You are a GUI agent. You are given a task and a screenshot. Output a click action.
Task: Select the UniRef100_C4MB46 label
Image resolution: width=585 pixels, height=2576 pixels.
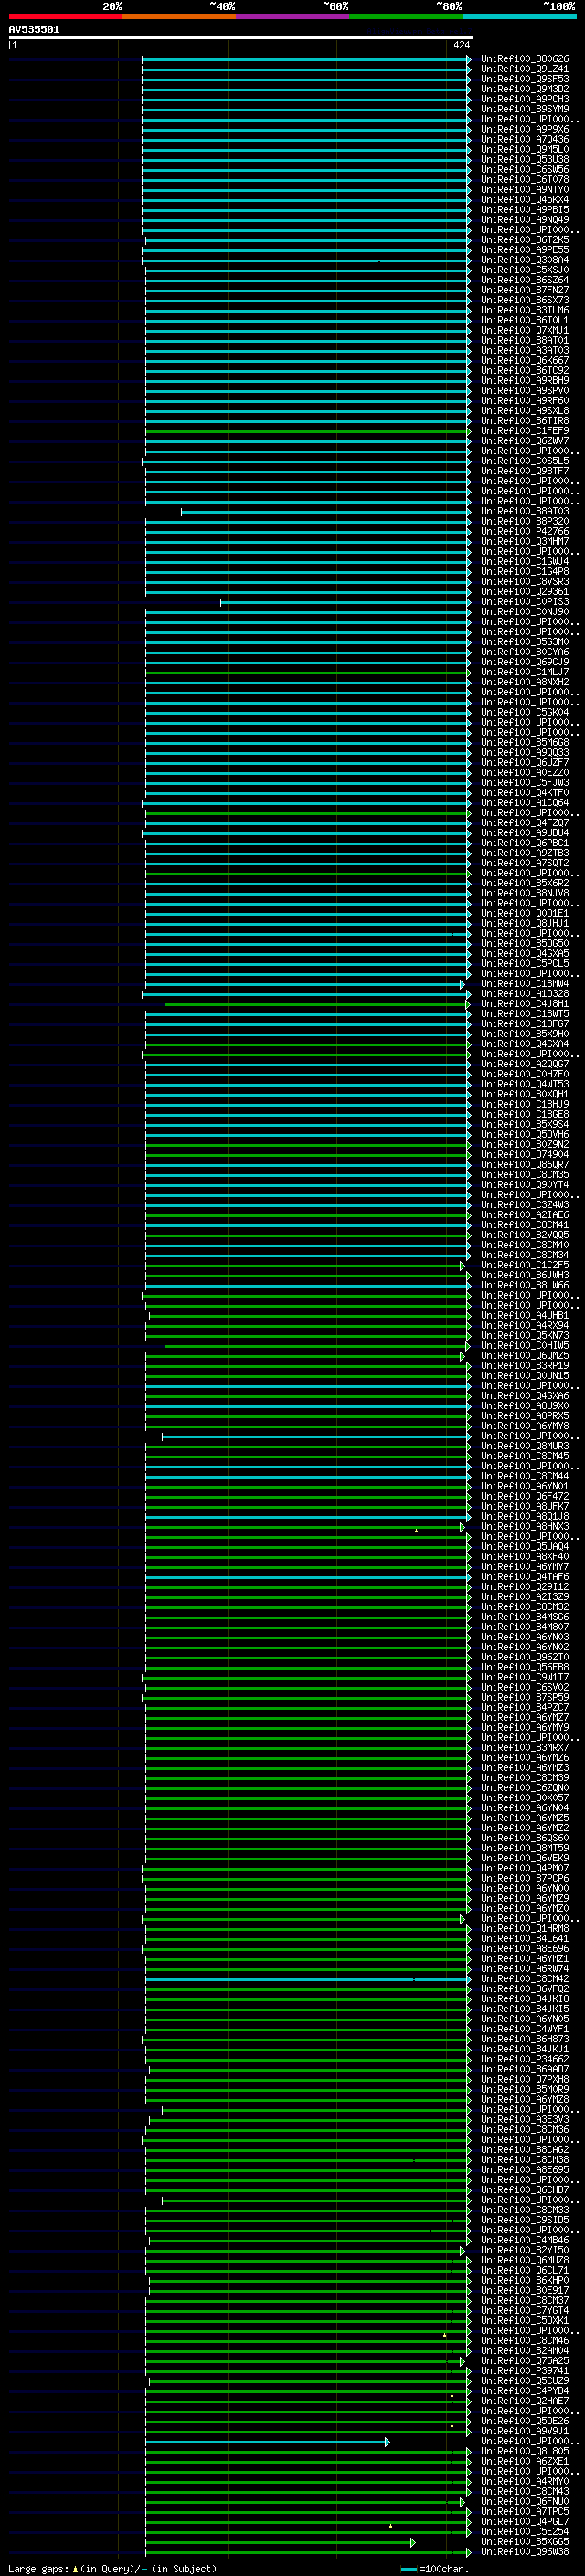[525, 2240]
